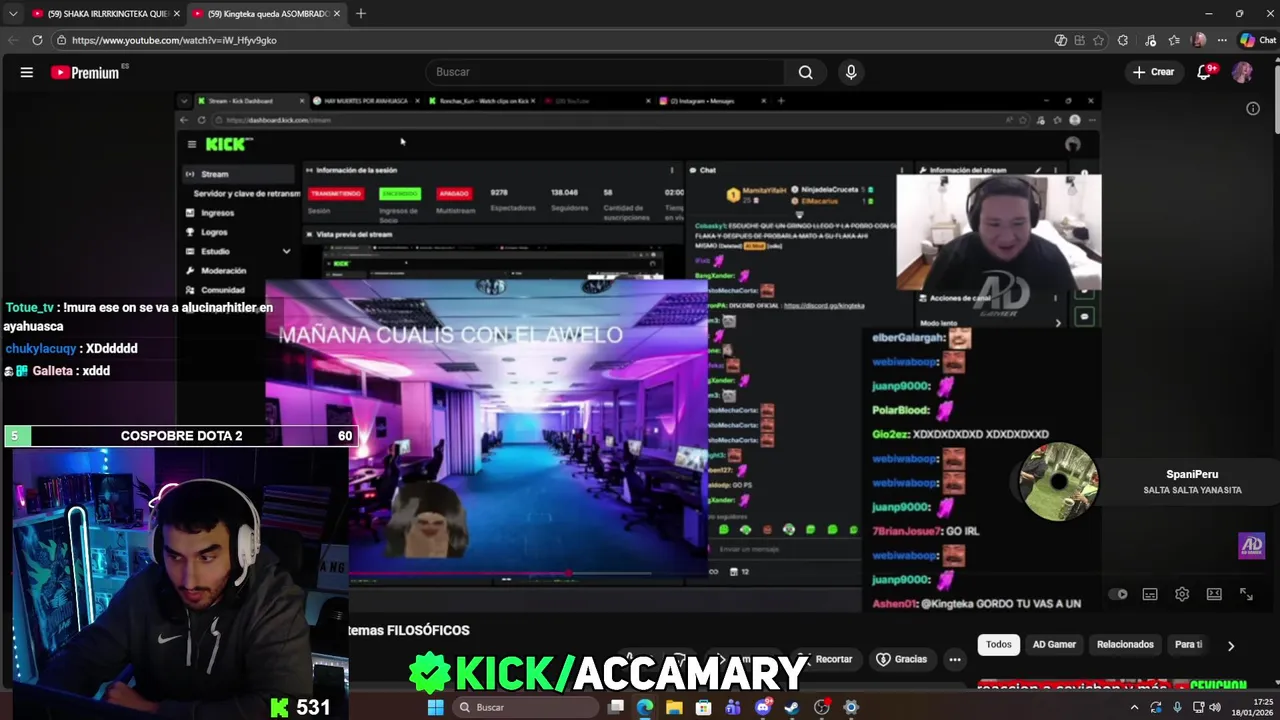Image resolution: width=1280 pixels, height=720 pixels.
Task: Show more chips with right arrow
Action: coord(1231,646)
